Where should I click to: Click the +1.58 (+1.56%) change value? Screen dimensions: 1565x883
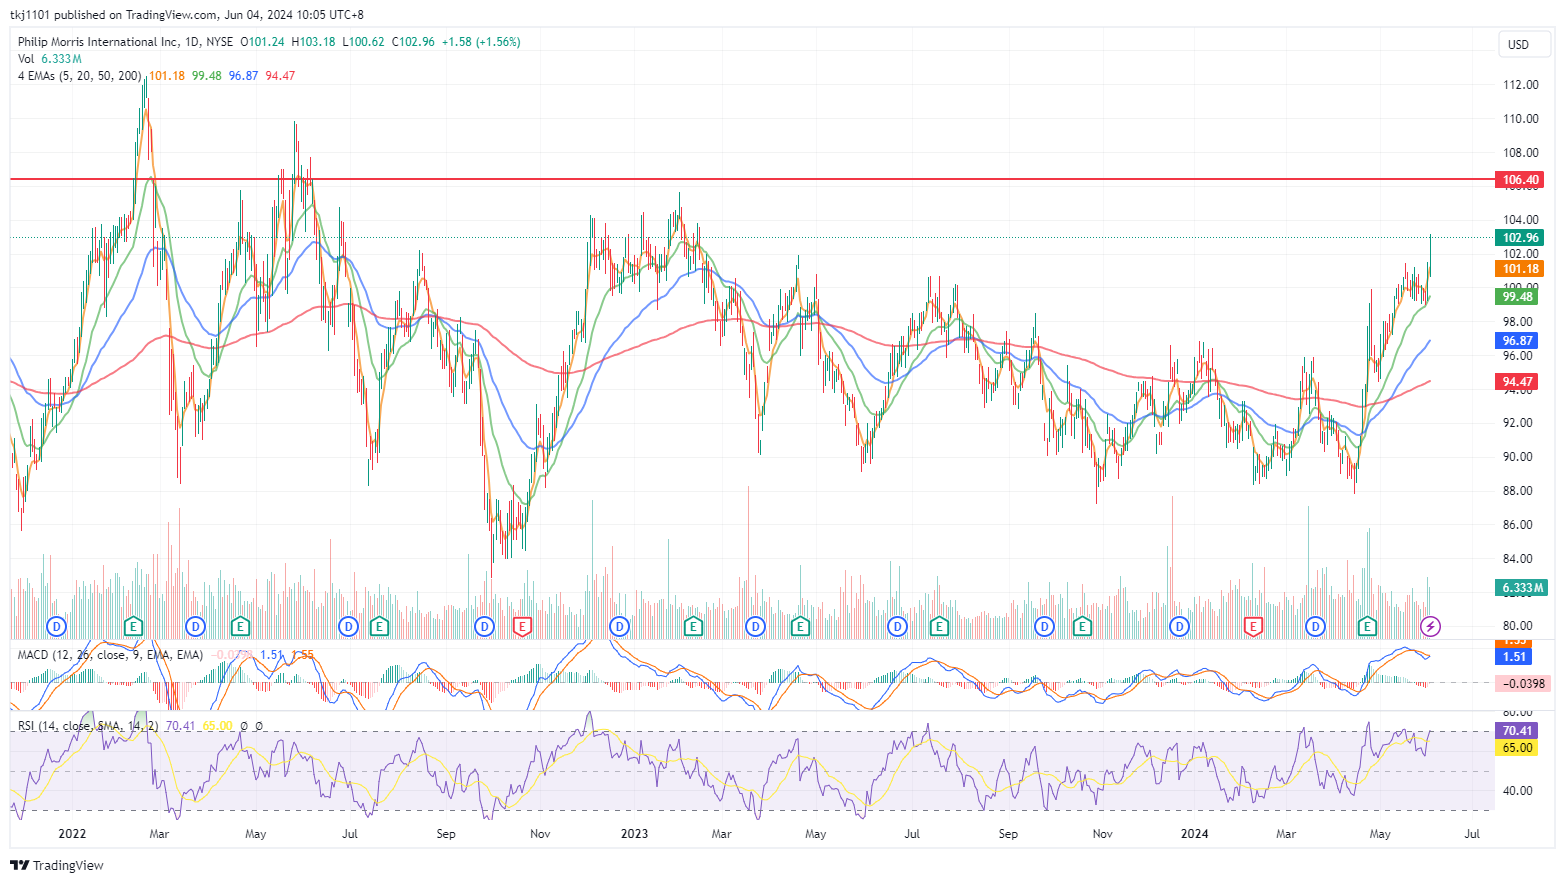[x=481, y=42]
